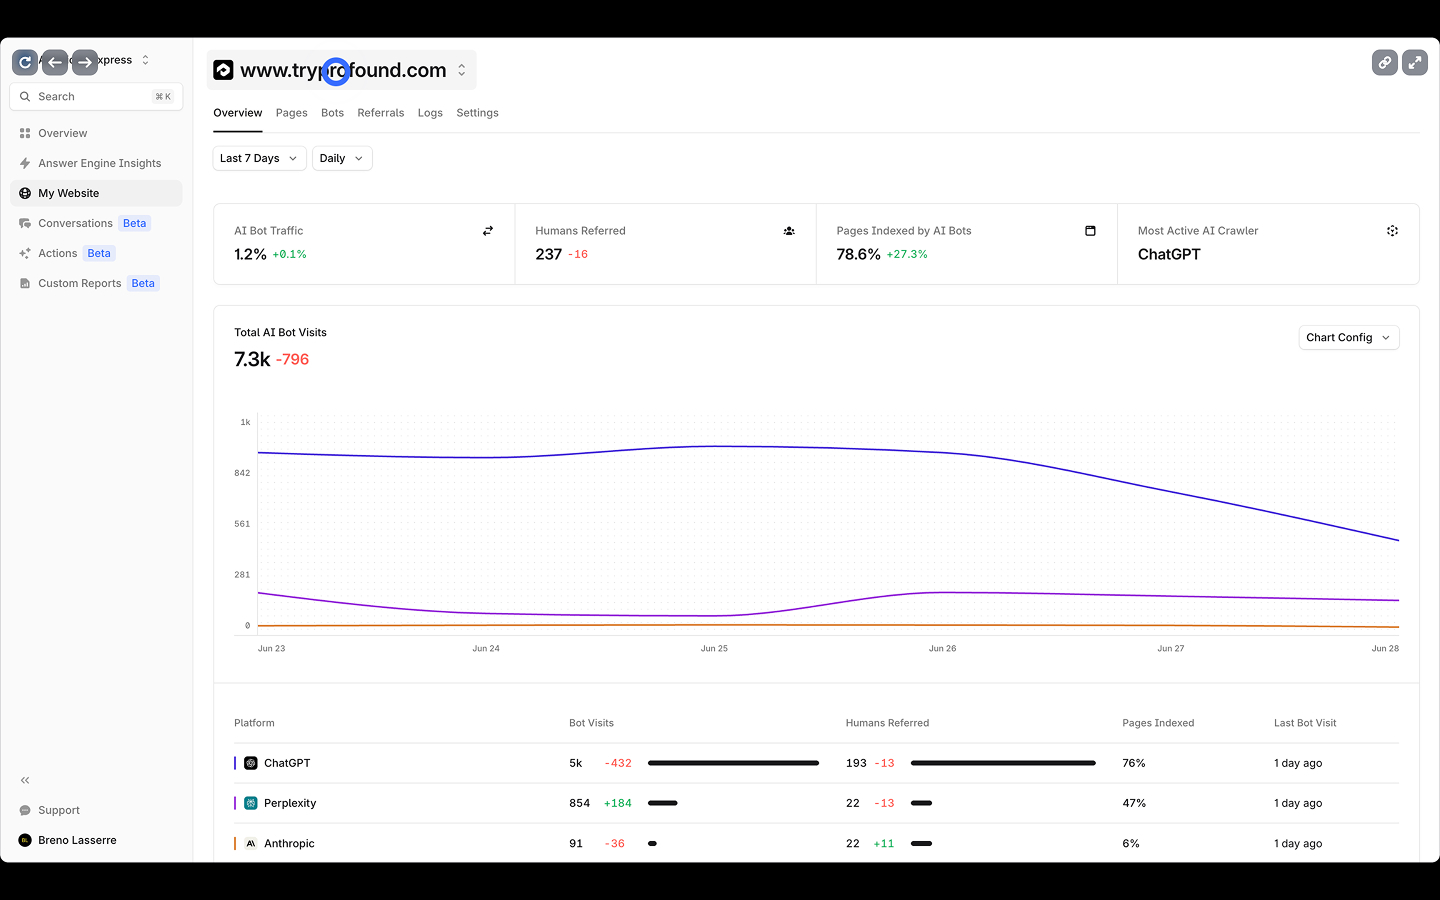Screen dimensions: 1440x900
Task: Switch to the Pages tab
Action: (x=291, y=113)
